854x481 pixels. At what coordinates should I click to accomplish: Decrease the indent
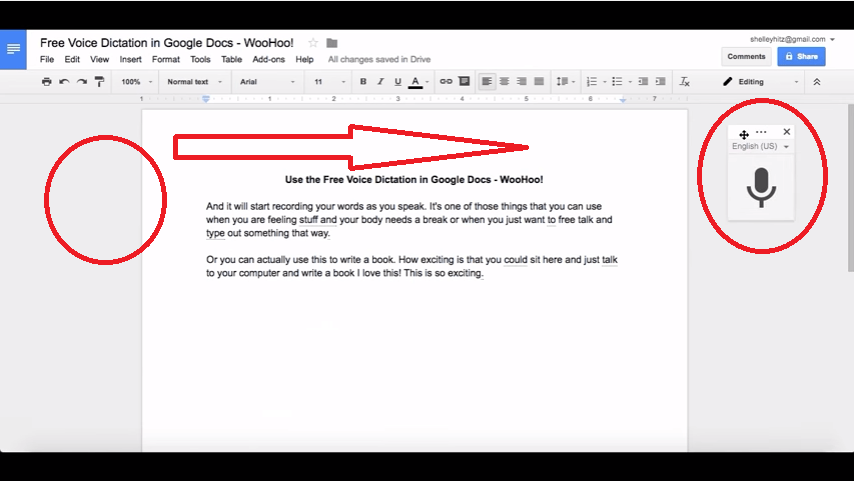pyautogui.click(x=643, y=82)
